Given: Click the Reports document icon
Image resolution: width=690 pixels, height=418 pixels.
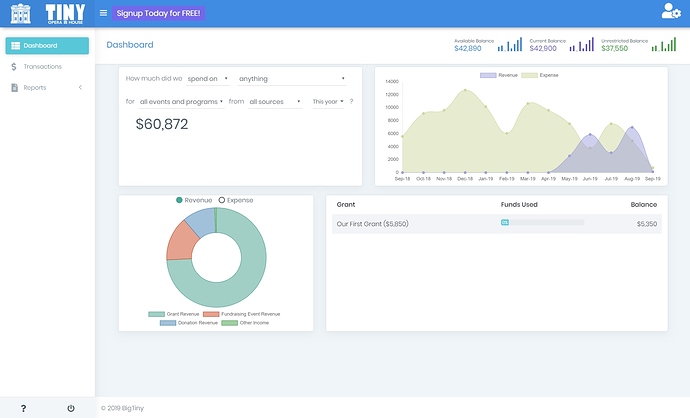Looking at the screenshot, I should pos(15,88).
